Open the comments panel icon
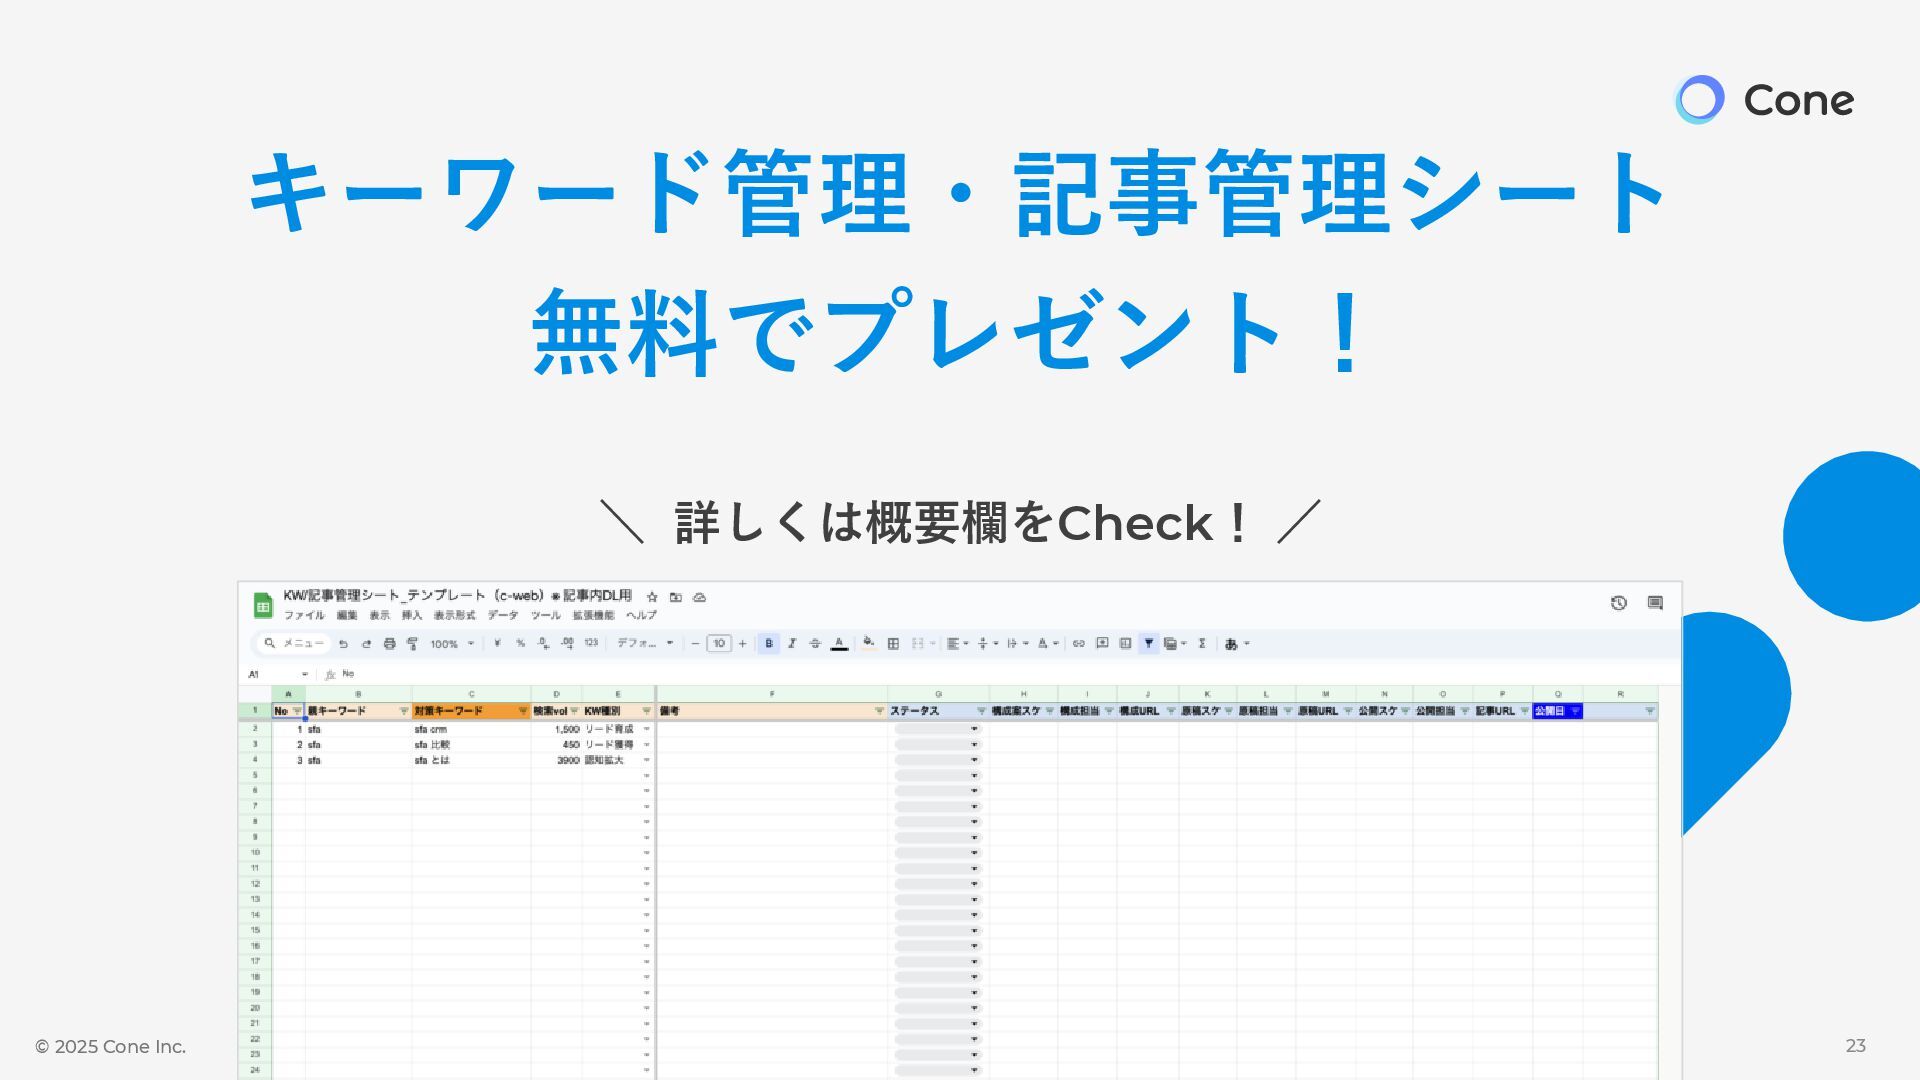The image size is (1920, 1080). (1655, 603)
